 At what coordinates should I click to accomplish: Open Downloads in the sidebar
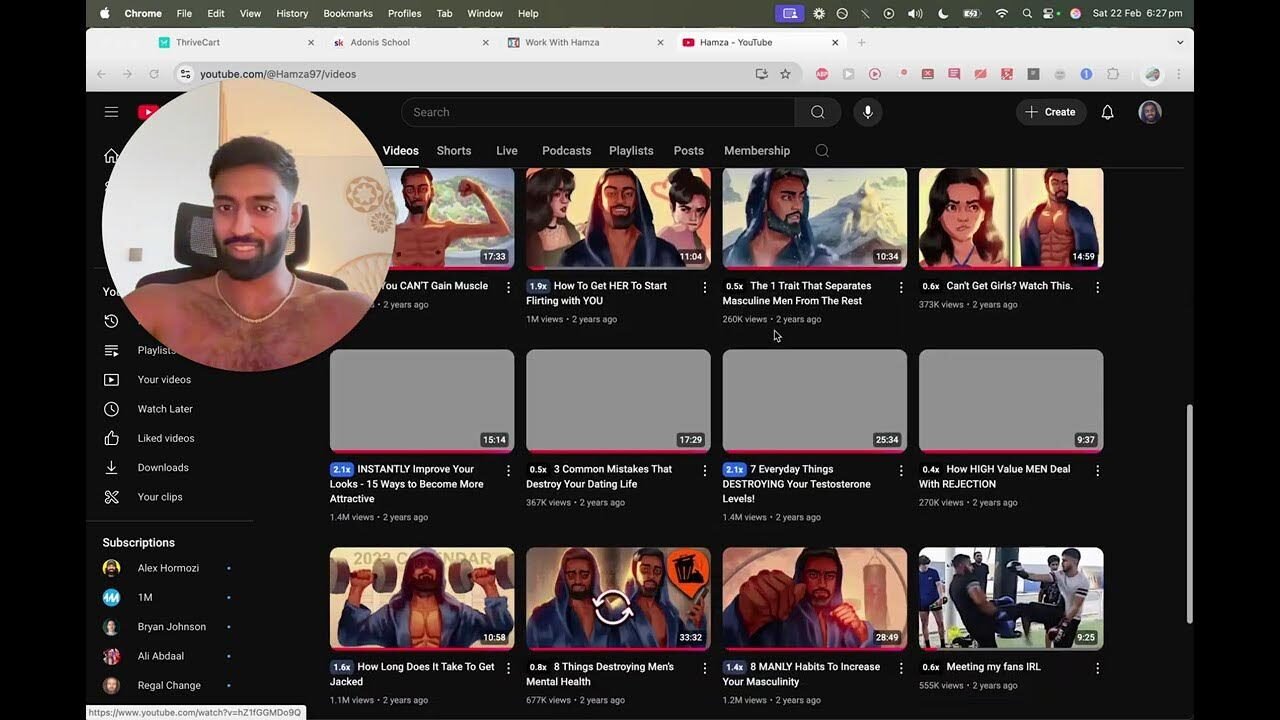coord(162,467)
